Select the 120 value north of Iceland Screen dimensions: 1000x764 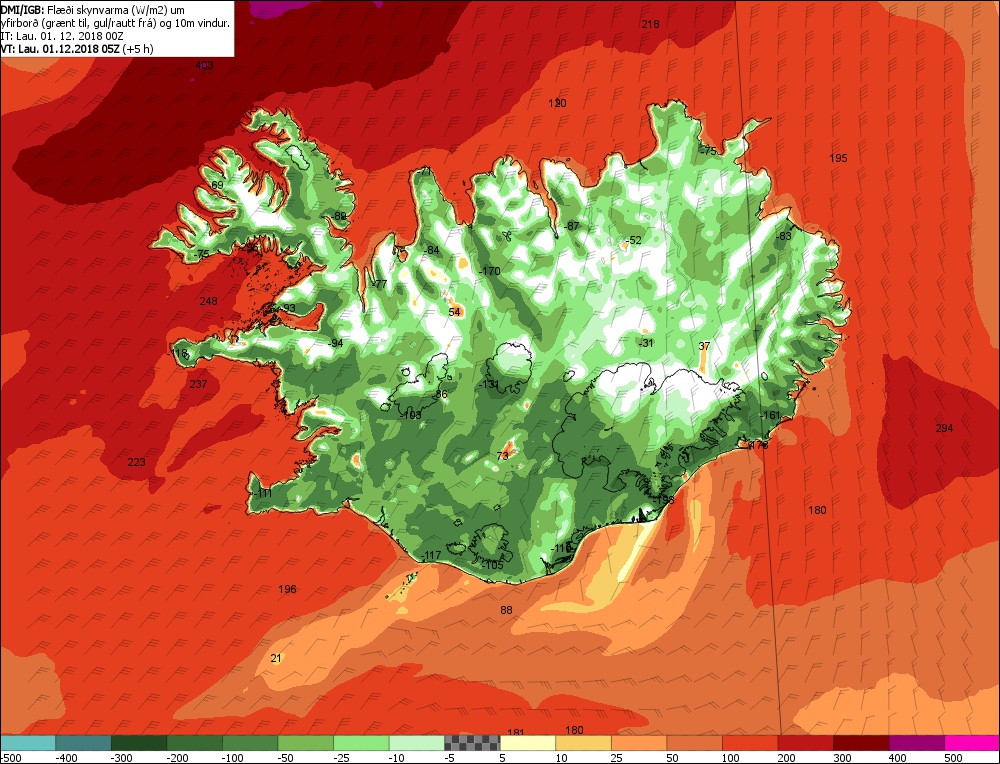click(557, 103)
